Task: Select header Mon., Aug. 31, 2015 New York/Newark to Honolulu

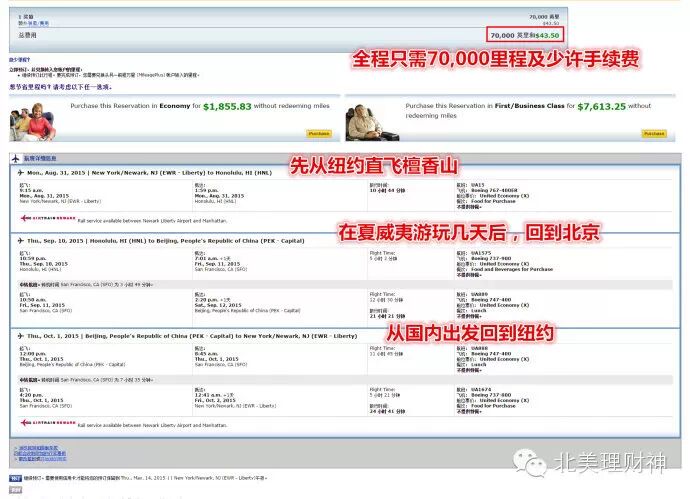Action: tap(150, 173)
